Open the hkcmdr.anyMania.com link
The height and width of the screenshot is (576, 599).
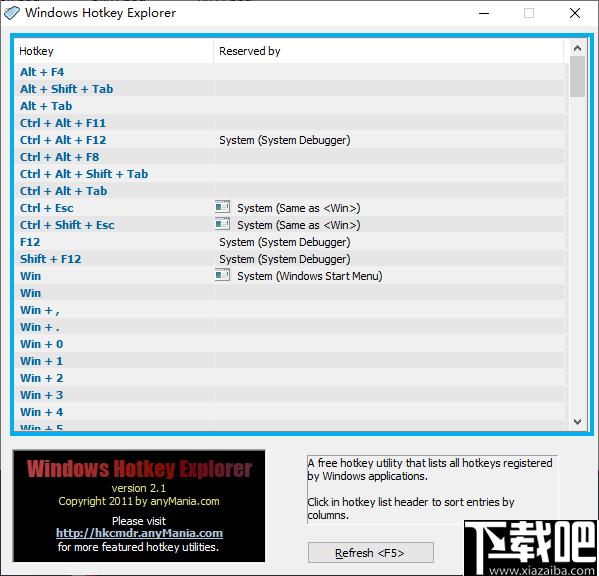pos(139,533)
